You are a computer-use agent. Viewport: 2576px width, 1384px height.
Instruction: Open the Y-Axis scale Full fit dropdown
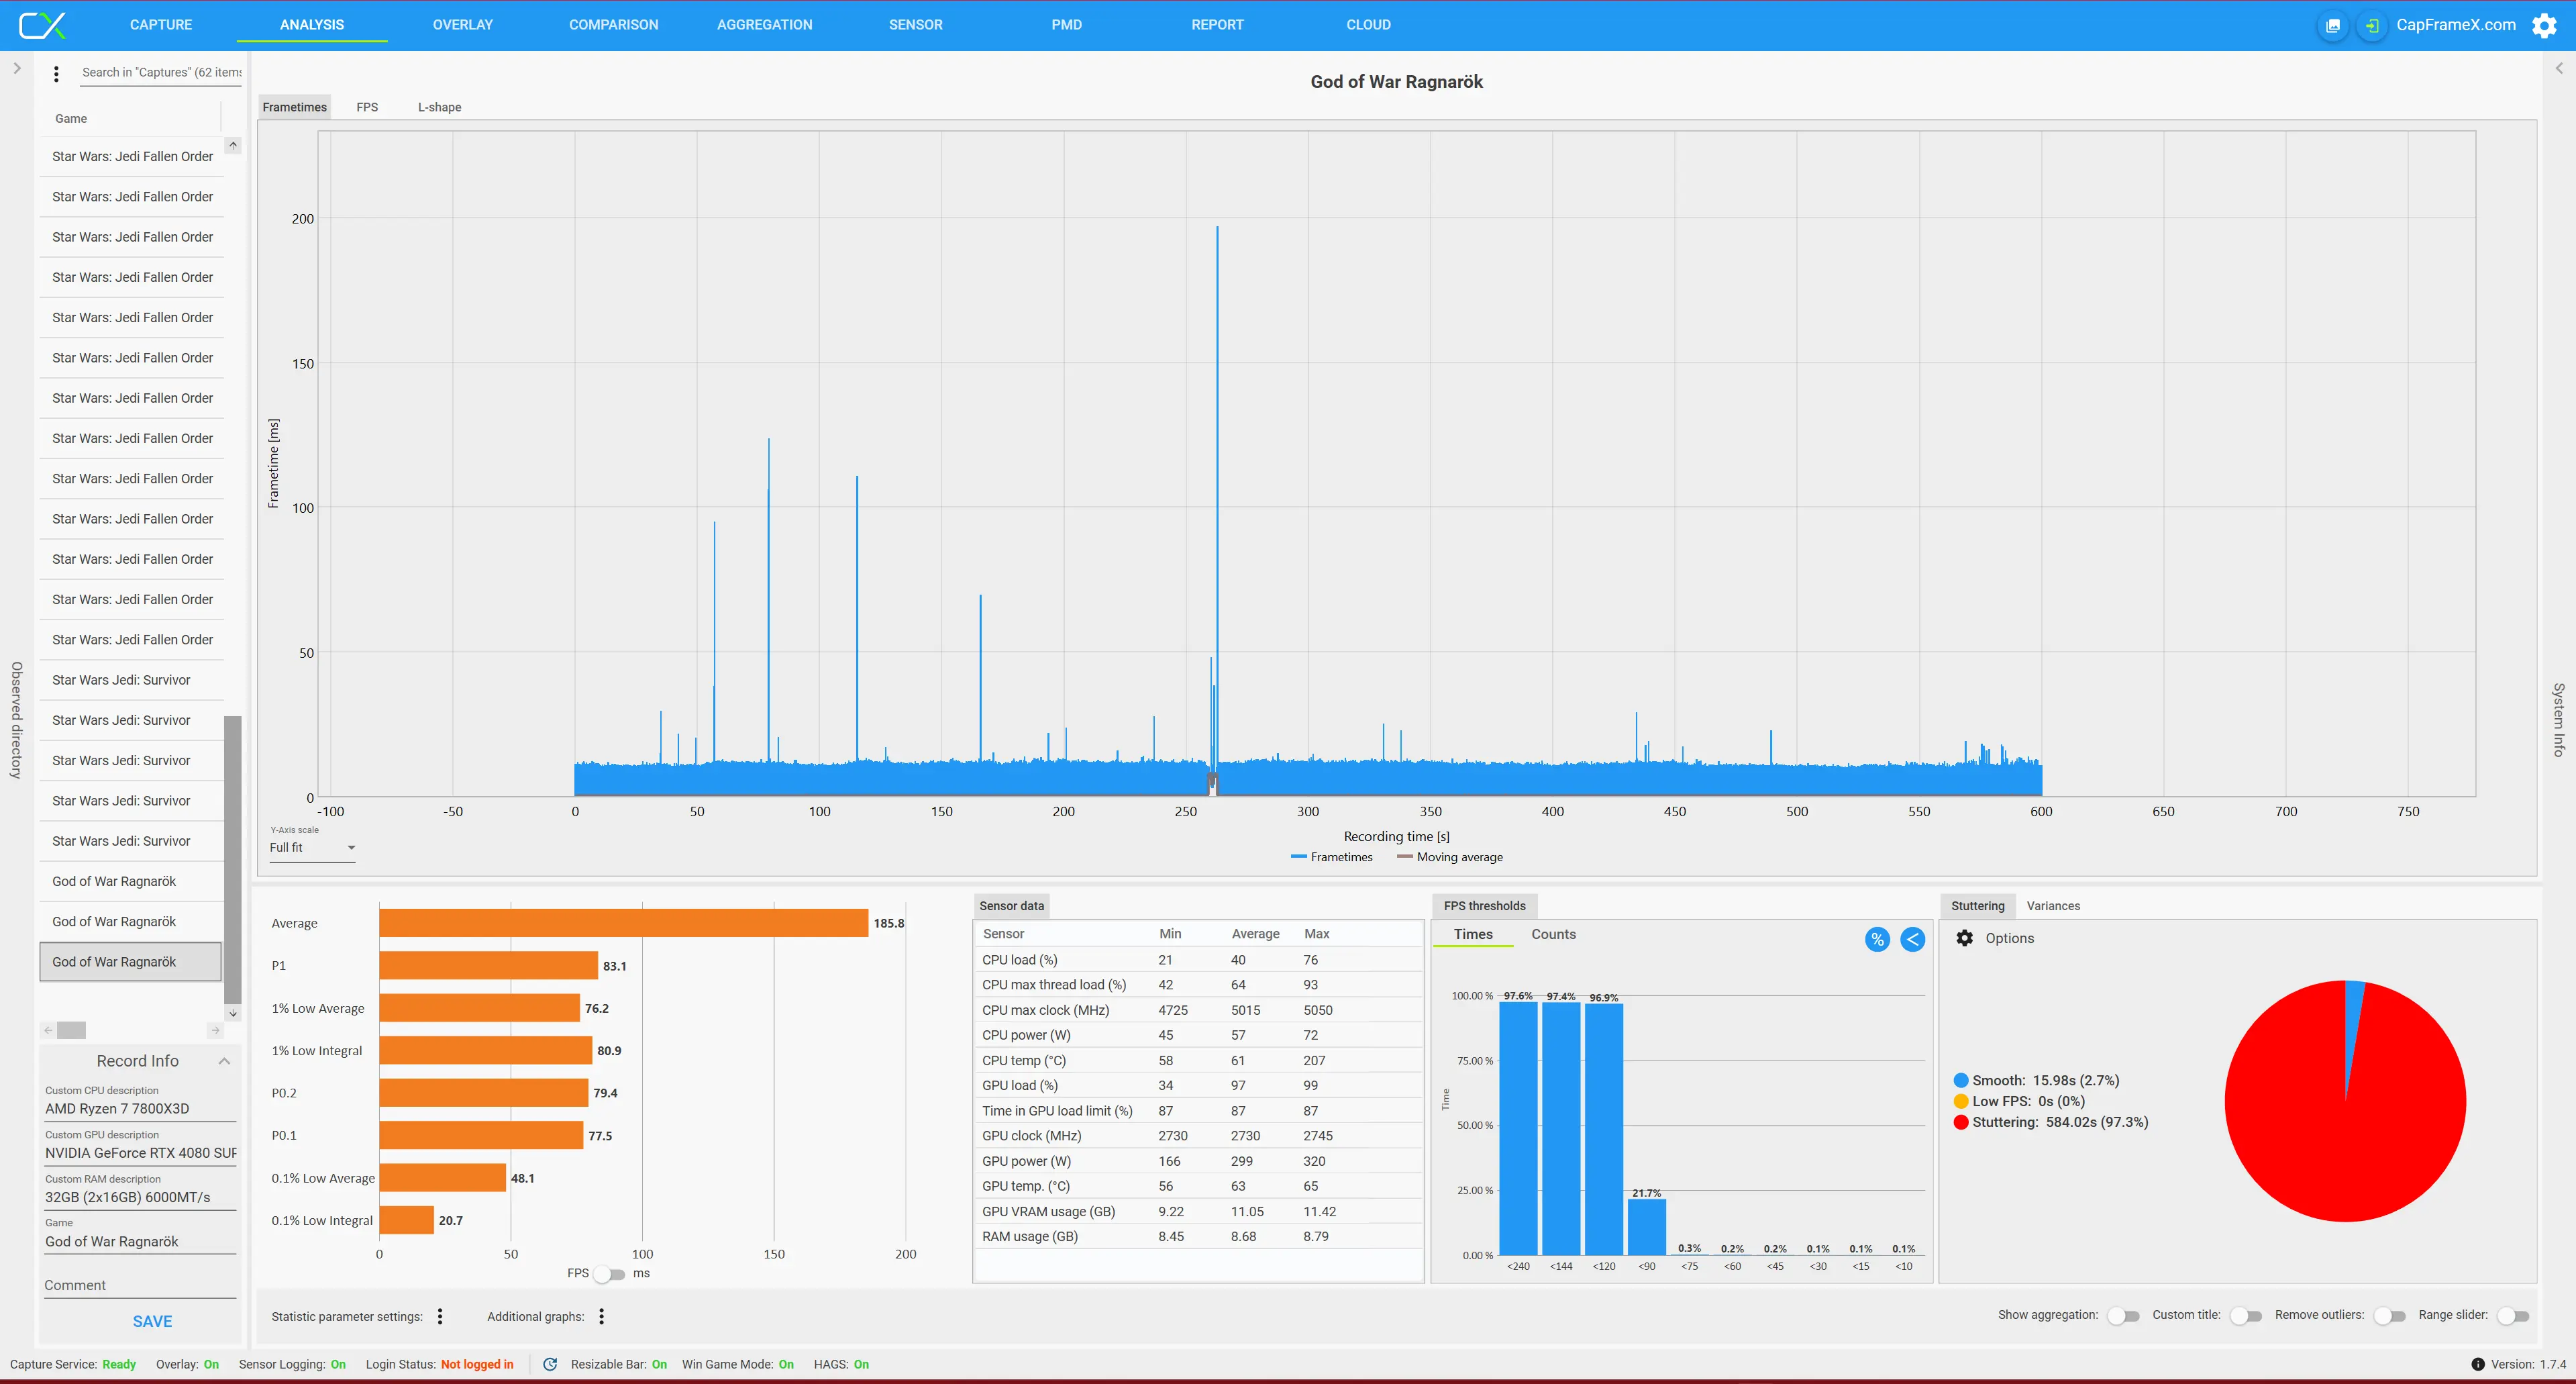(x=312, y=848)
